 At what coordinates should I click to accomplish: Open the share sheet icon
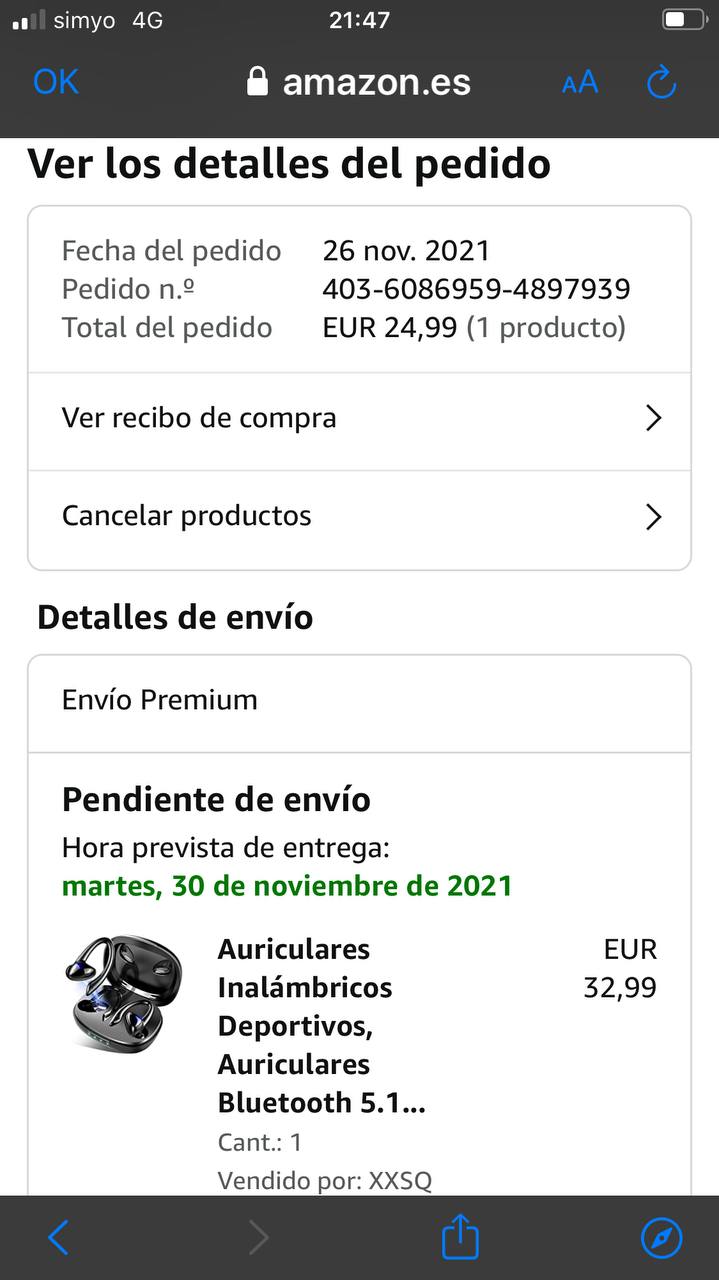[460, 1236]
